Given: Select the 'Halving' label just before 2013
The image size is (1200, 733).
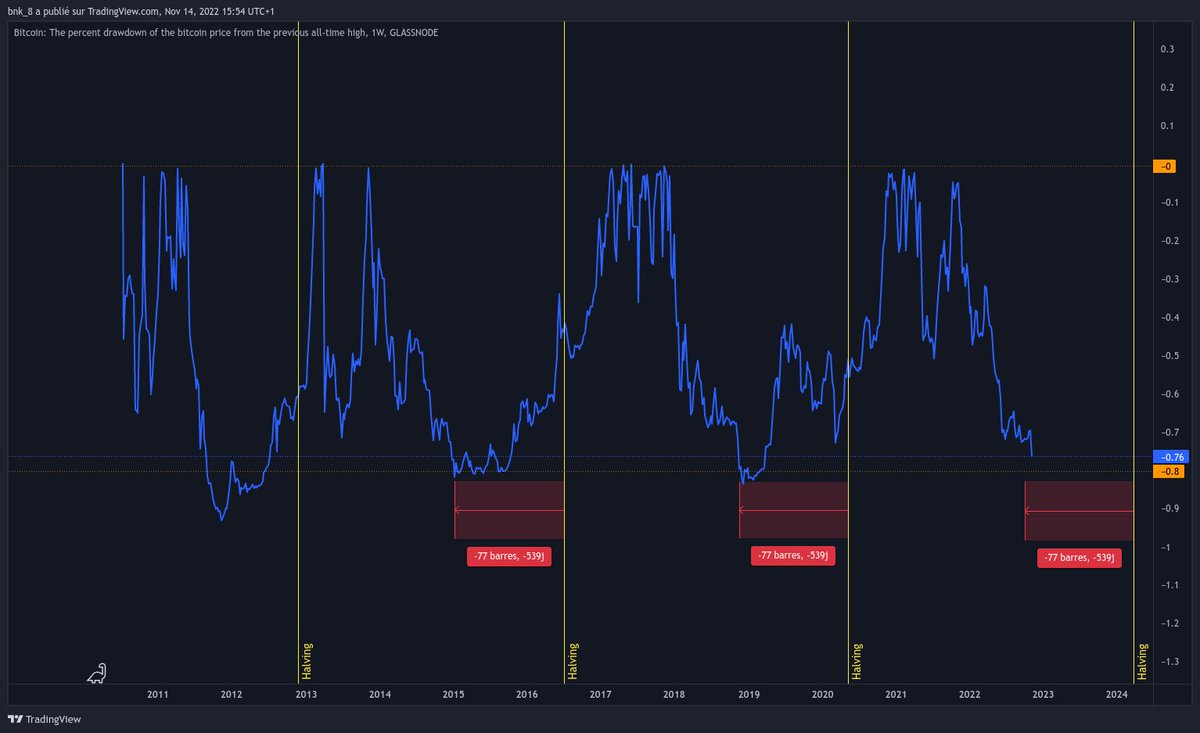Looking at the screenshot, I should [307, 662].
